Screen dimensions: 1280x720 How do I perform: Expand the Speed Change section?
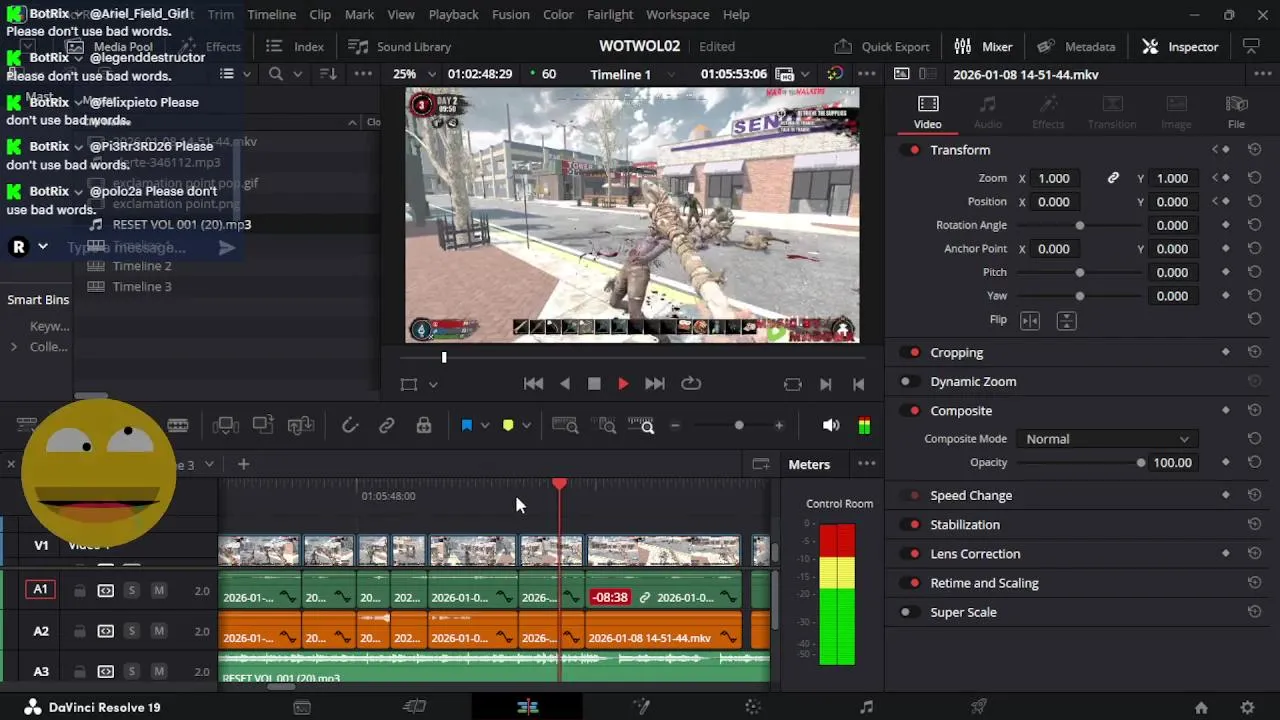(x=970, y=496)
